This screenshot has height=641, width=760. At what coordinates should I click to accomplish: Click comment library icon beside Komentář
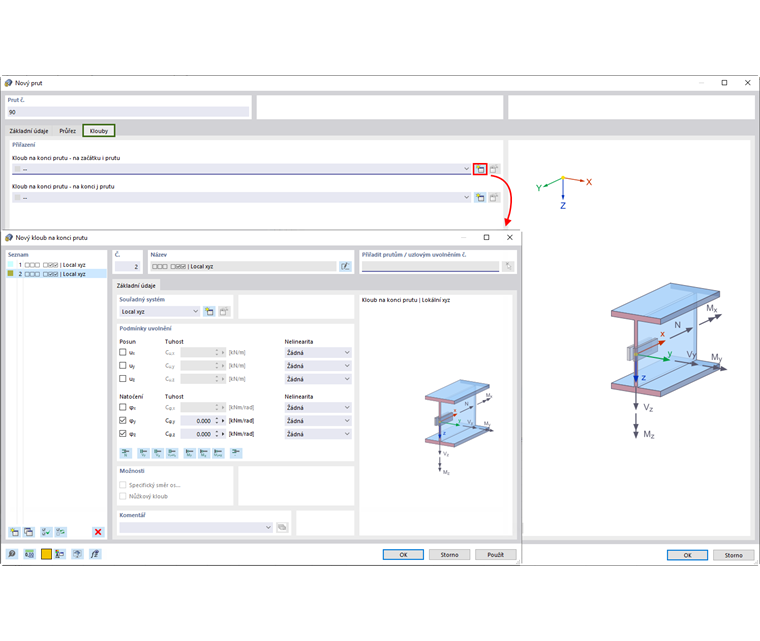[x=282, y=527]
